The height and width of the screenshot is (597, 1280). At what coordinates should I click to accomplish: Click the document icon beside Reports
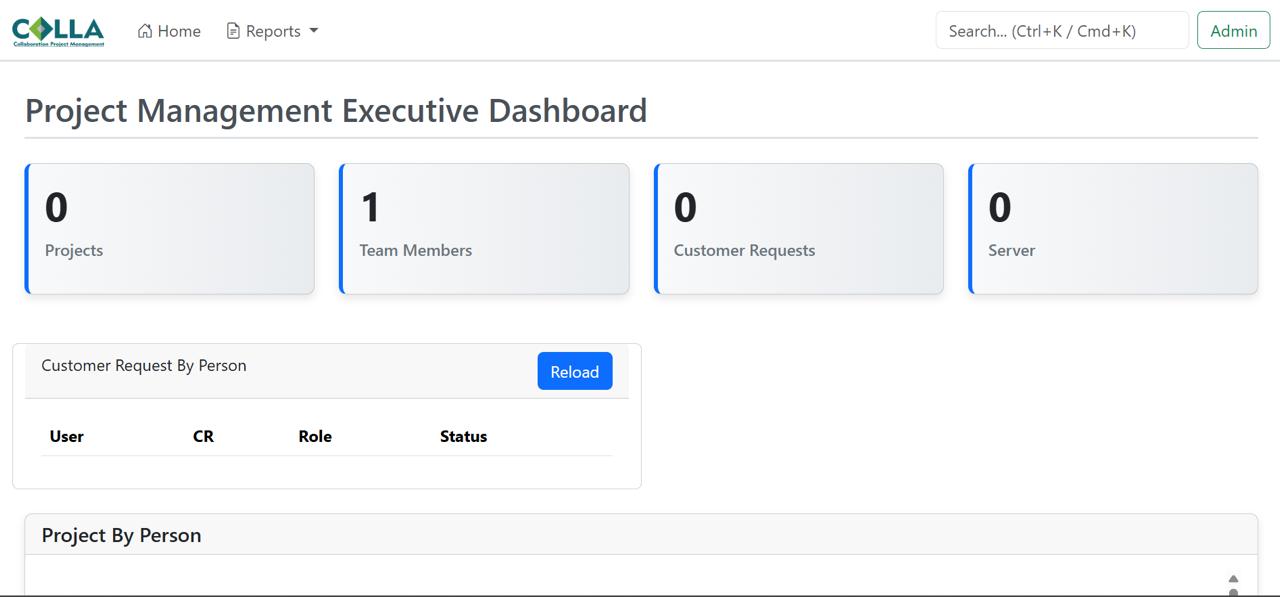[233, 31]
